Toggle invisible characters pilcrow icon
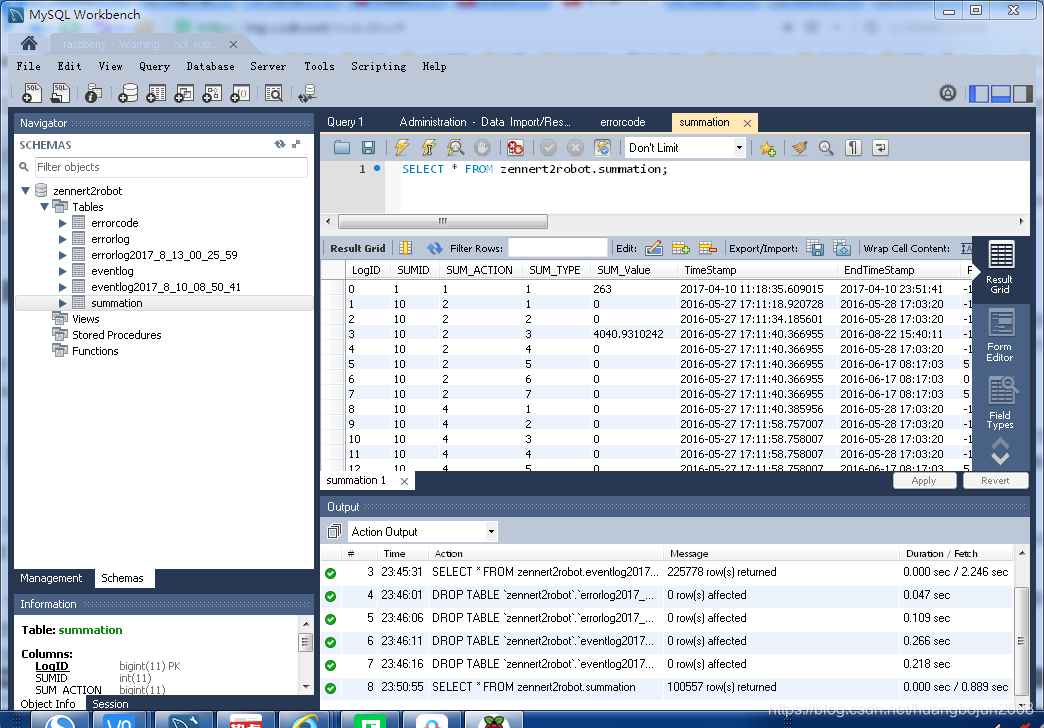Screen dimensions: 1044x728 [x=853, y=148]
